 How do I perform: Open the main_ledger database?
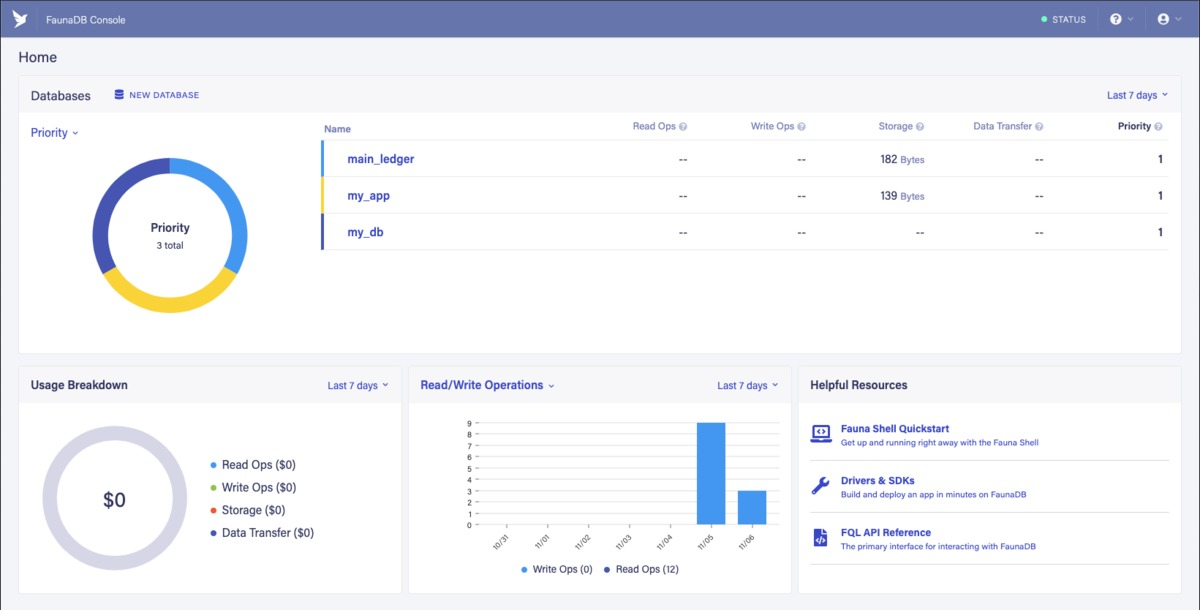click(x=381, y=159)
